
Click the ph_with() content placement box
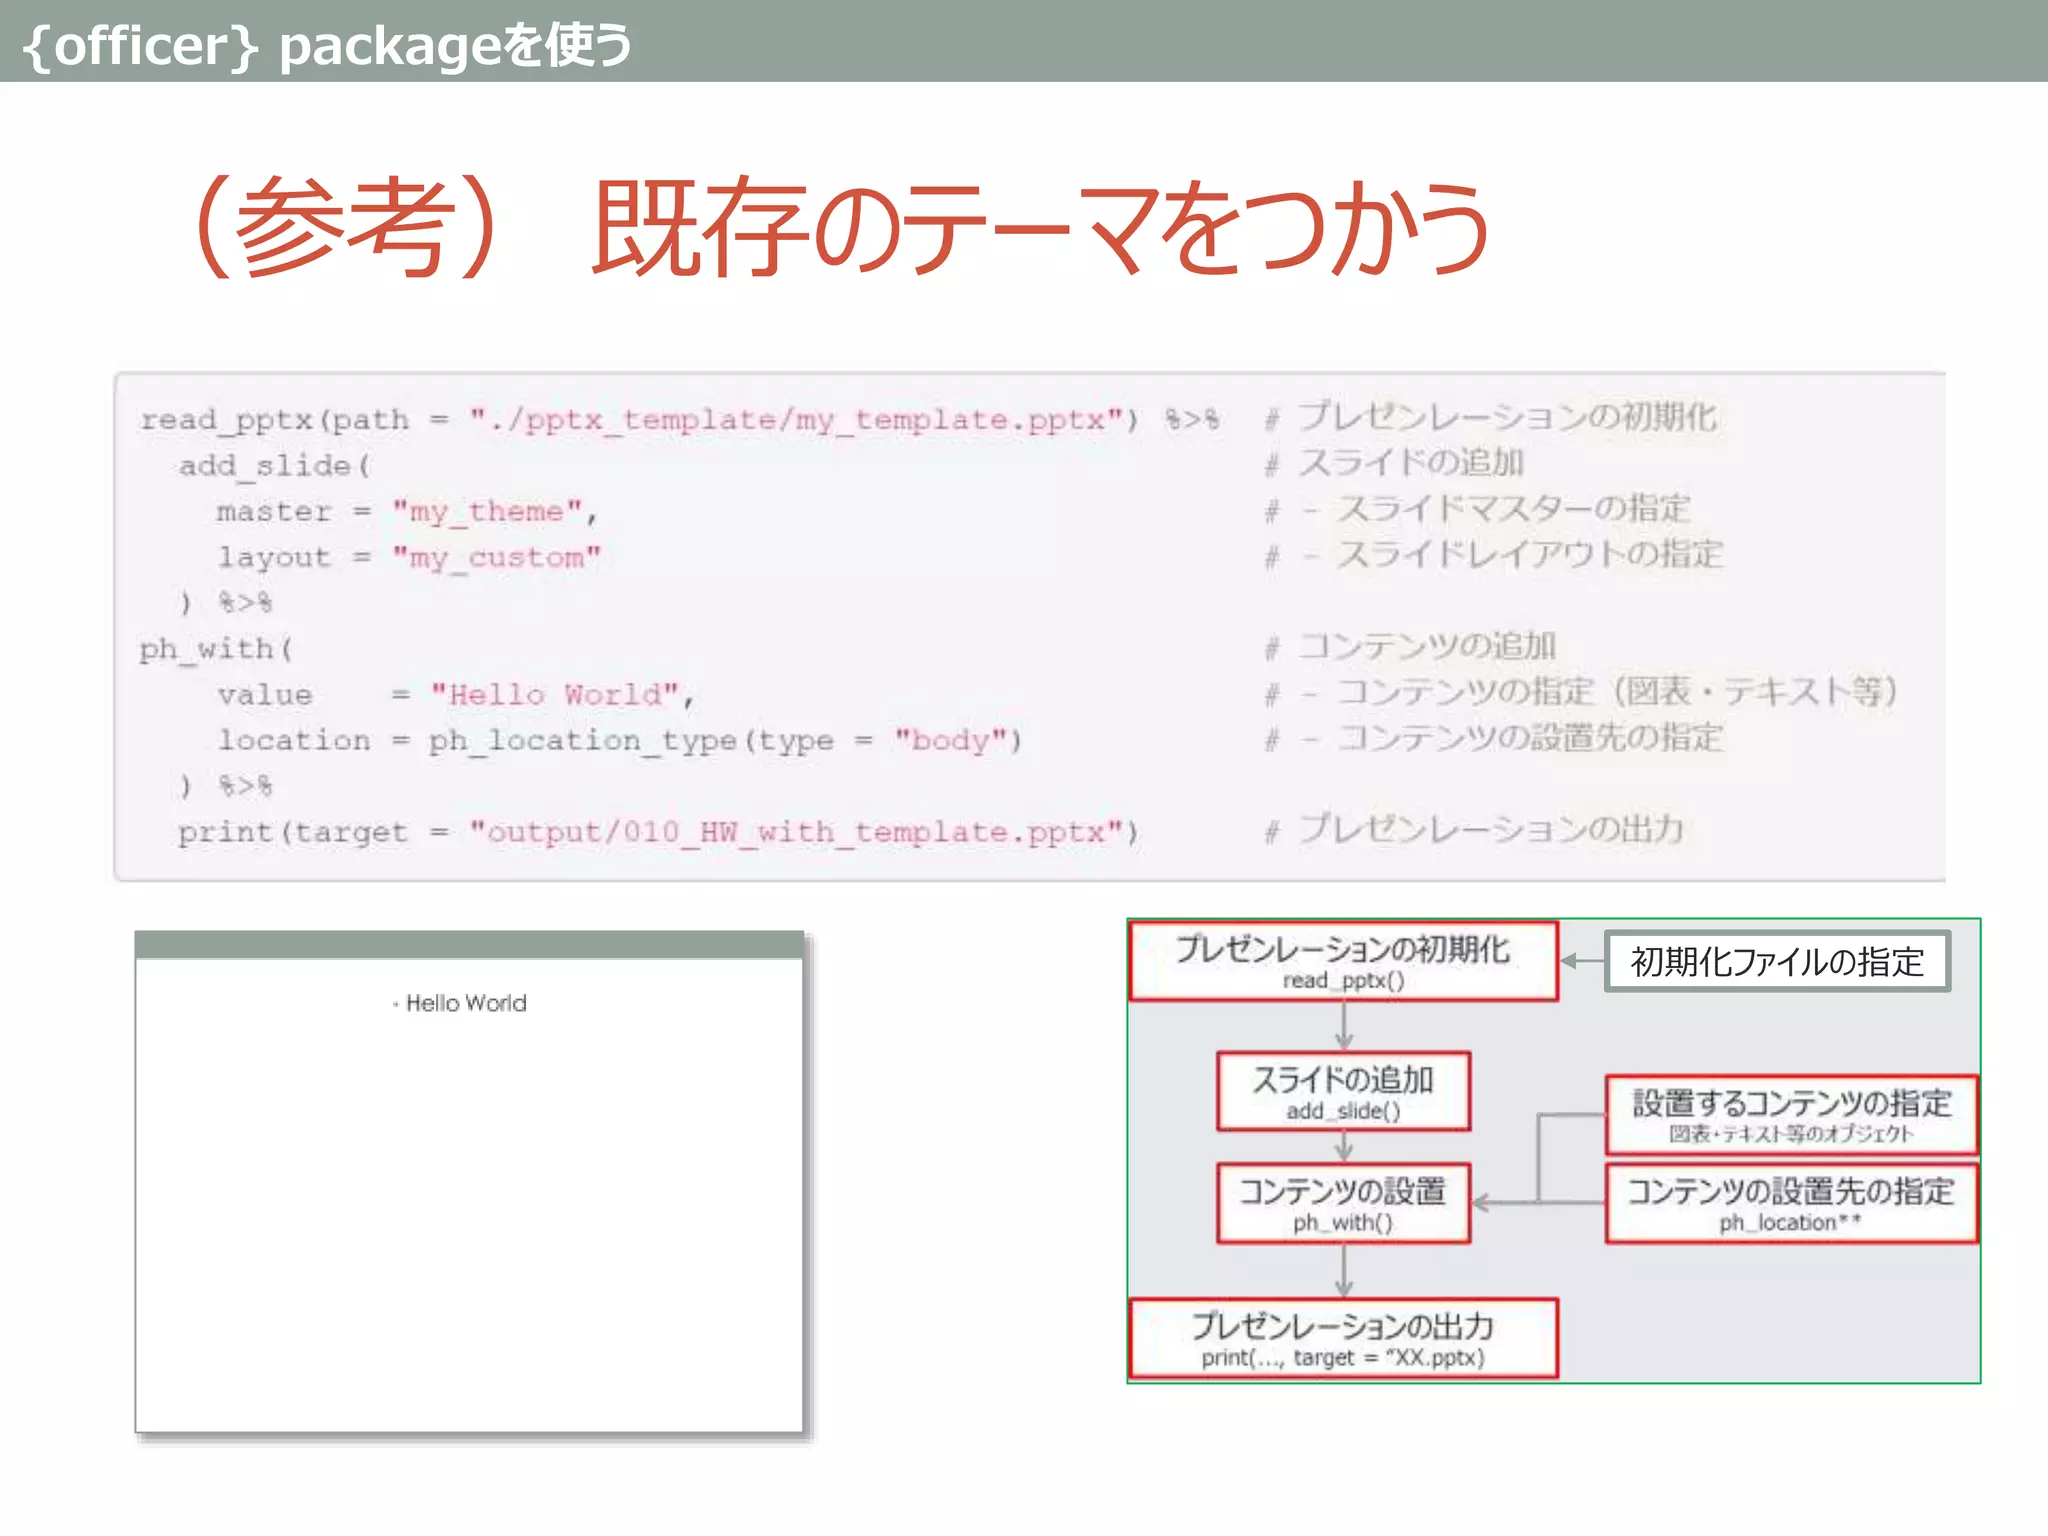tap(1343, 1203)
